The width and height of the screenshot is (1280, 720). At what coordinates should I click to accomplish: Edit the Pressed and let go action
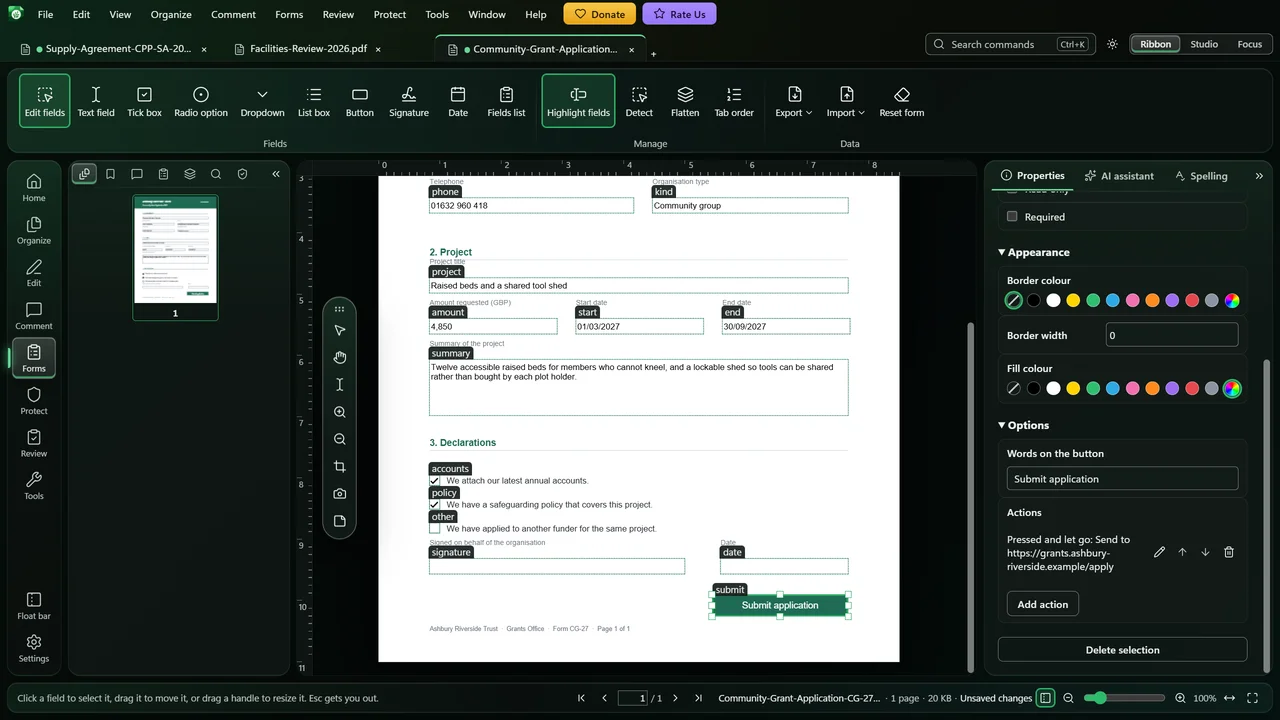(1159, 552)
